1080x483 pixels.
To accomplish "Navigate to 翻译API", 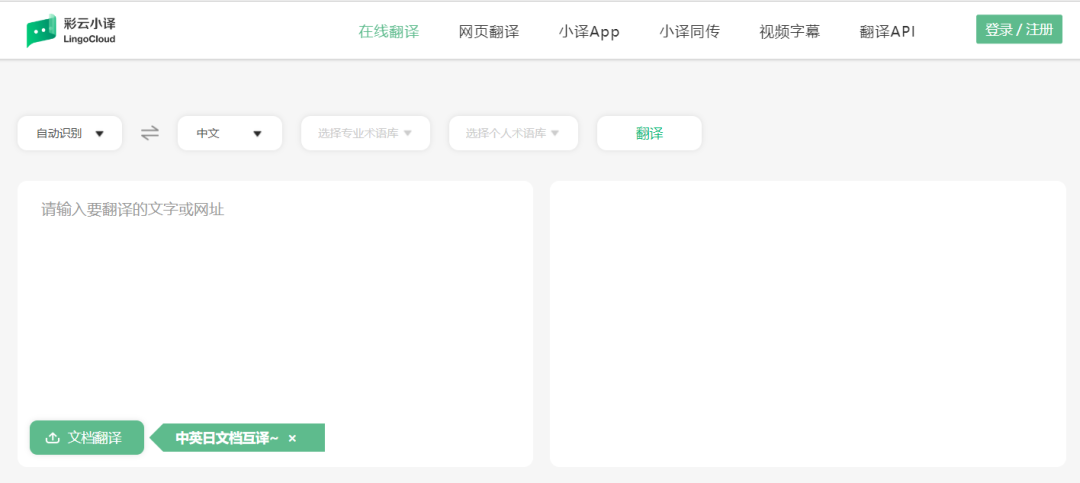I will 887,31.
